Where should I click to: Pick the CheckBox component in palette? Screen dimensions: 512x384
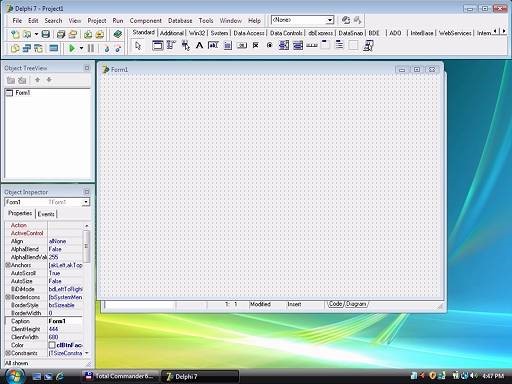(x=256, y=45)
